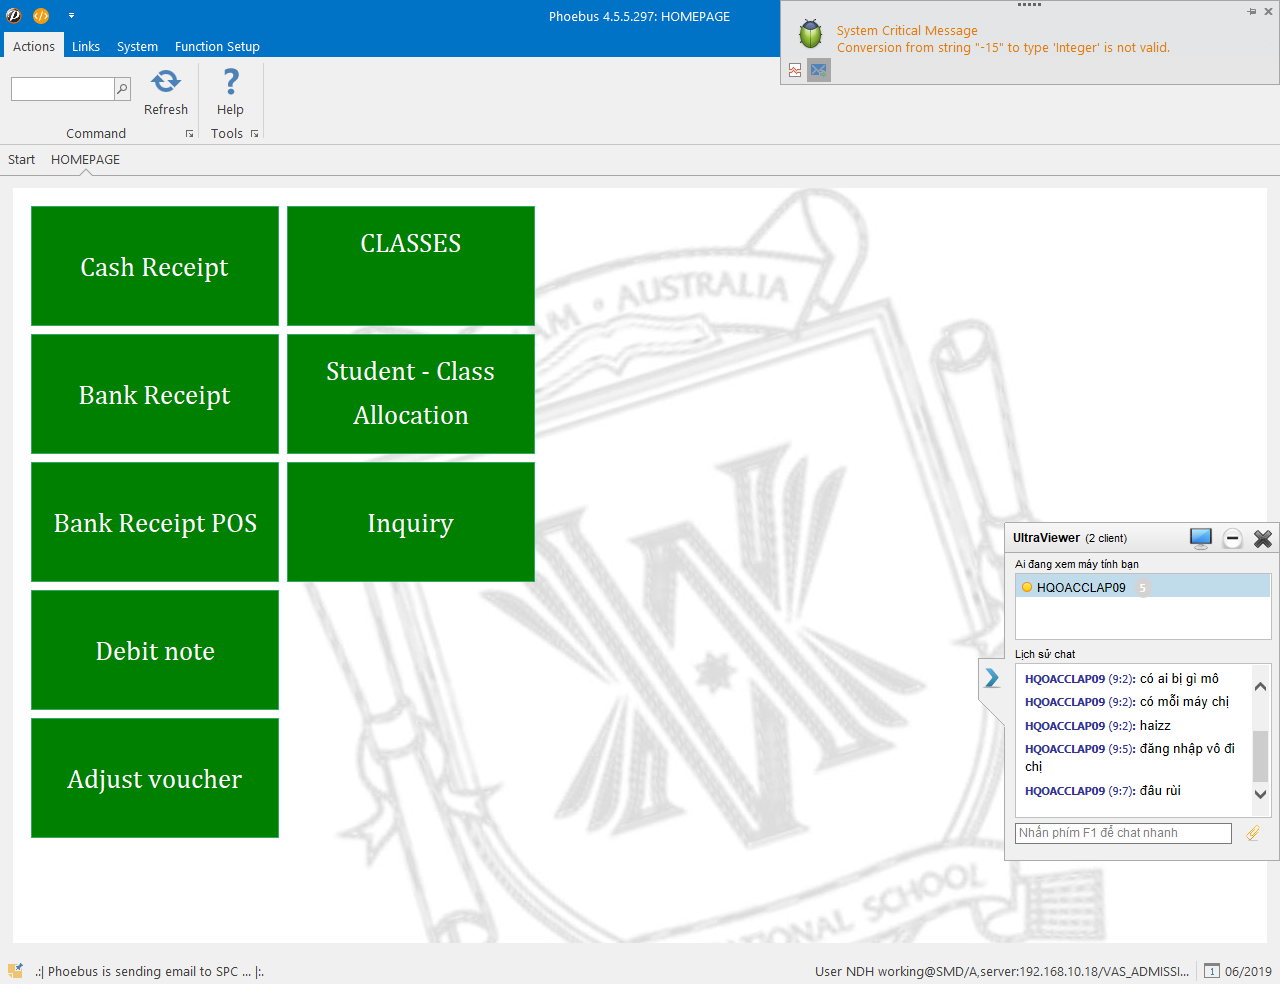Viewport: 1280px width, 984px height.
Task: Click the envelope send-mail icon in notification
Action: (x=819, y=70)
